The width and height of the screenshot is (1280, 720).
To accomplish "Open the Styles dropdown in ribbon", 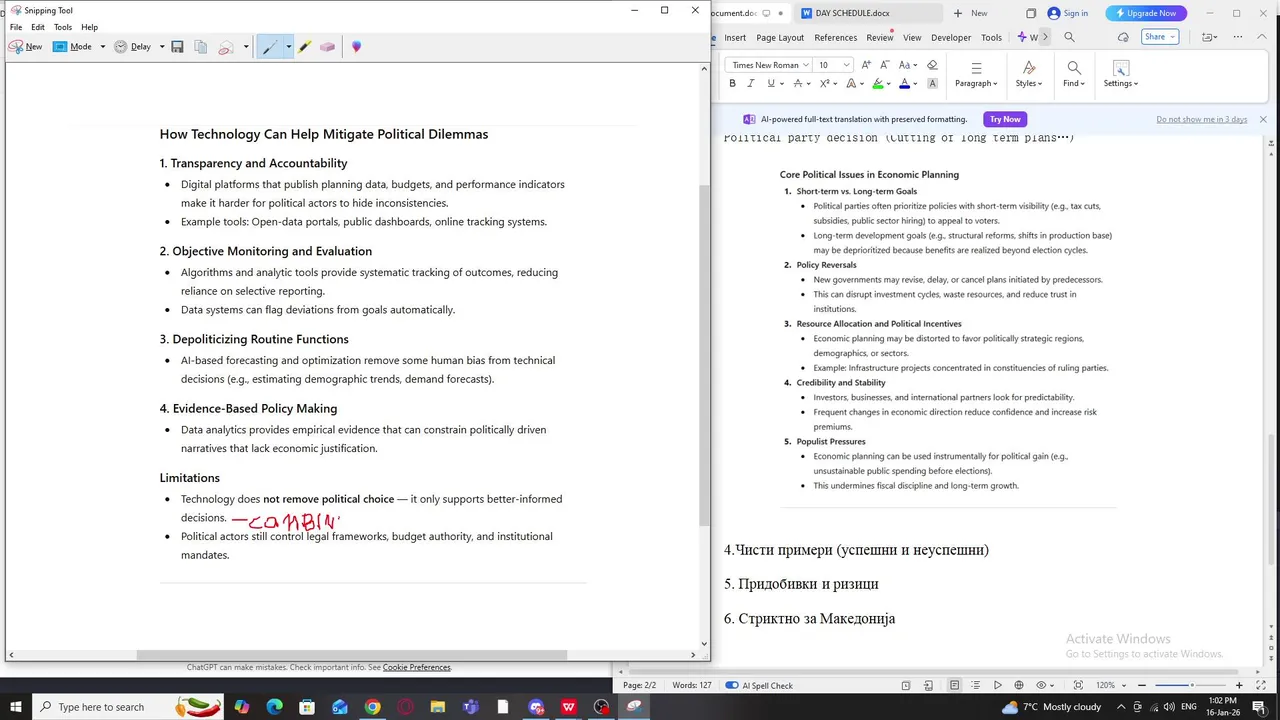I will pyautogui.click(x=1027, y=74).
